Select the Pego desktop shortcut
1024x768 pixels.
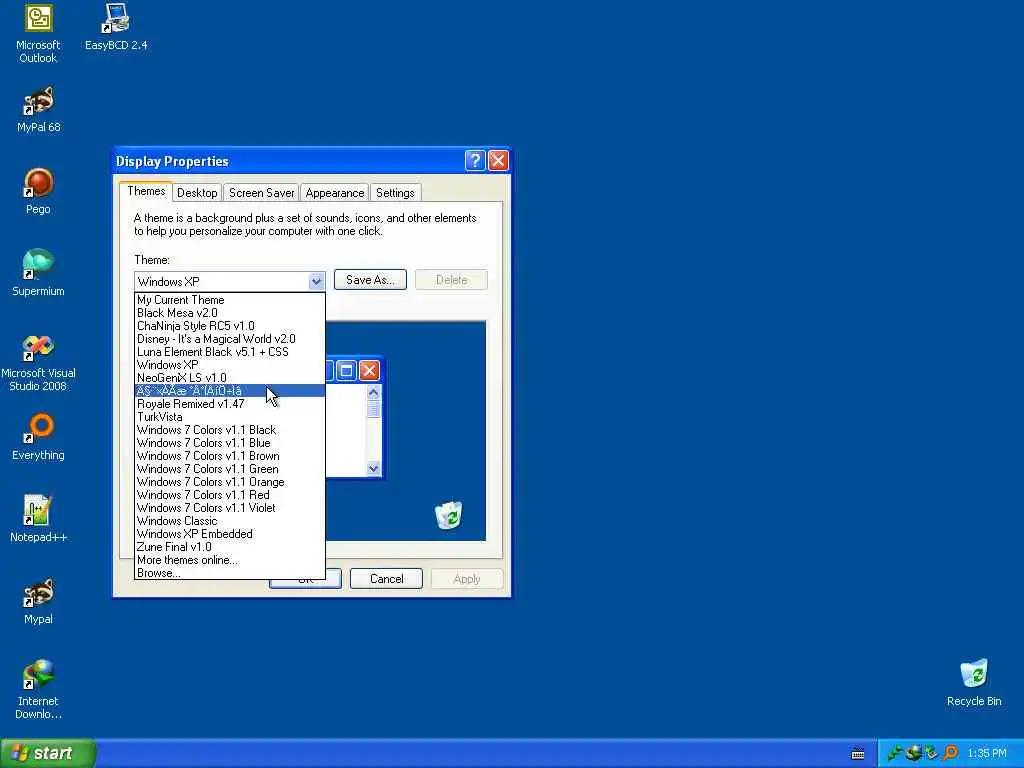(38, 191)
